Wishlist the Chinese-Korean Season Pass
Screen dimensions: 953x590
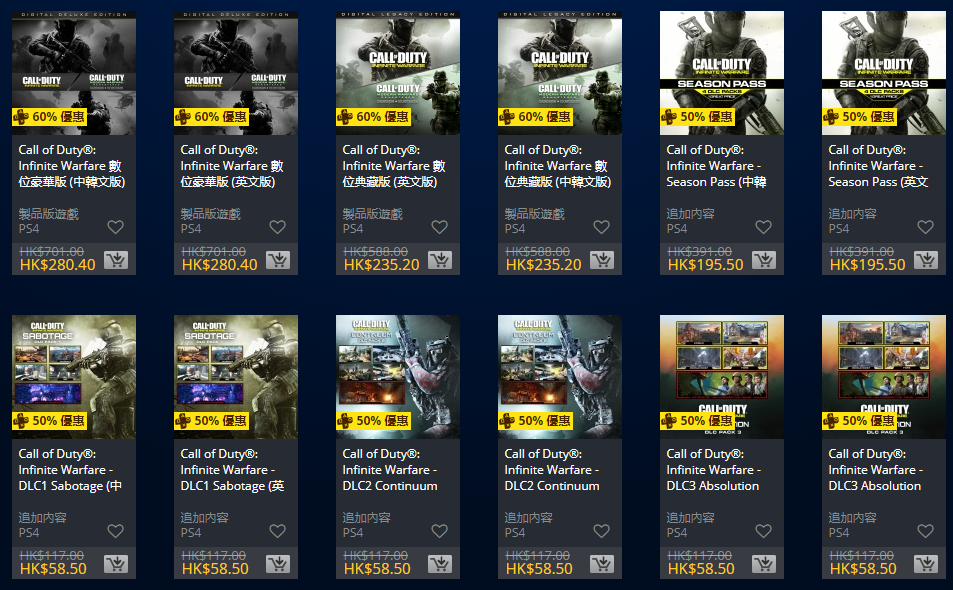tap(763, 227)
